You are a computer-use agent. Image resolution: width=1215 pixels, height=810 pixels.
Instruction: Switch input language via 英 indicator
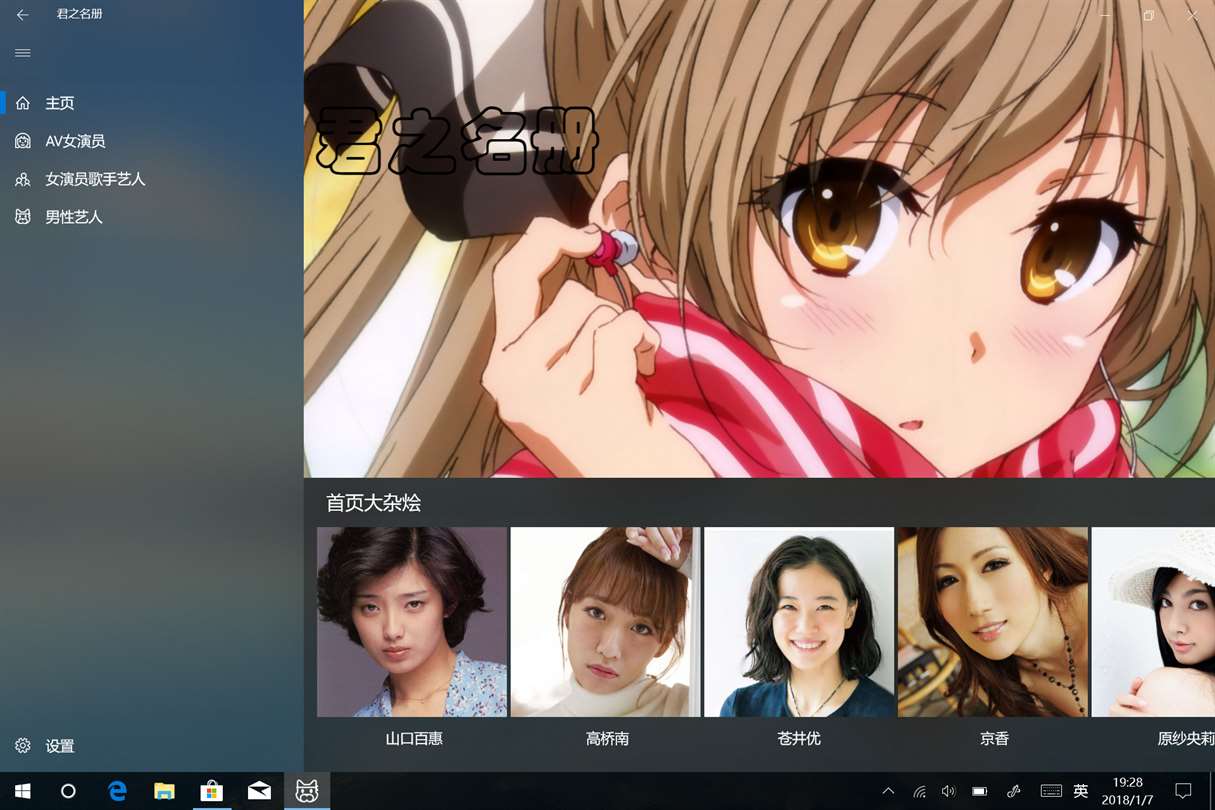(1081, 791)
